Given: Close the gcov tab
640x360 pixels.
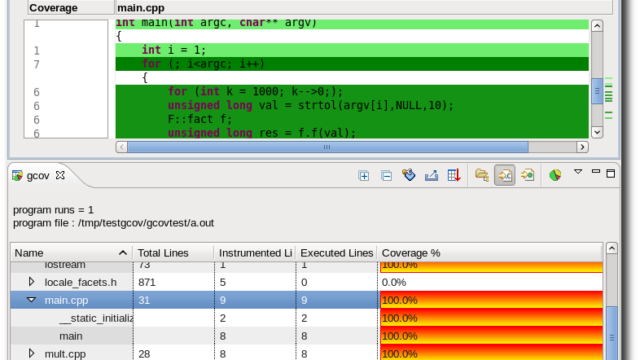Looking at the screenshot, I should tap(60, 175).
